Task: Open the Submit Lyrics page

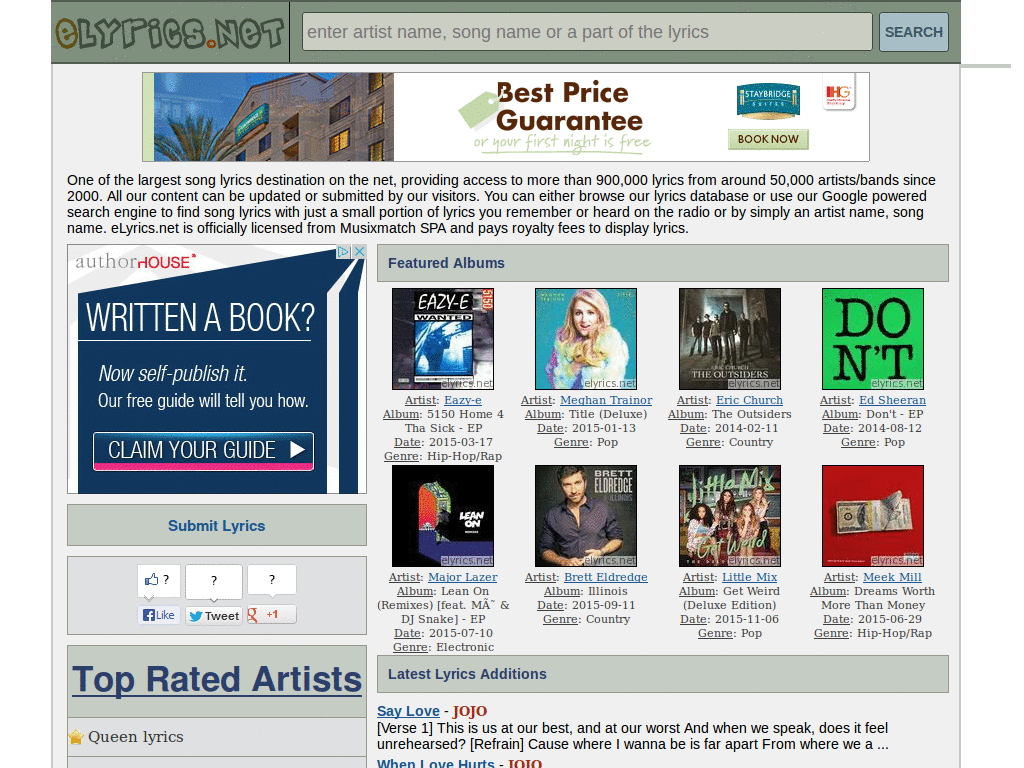Action: coord(216,525)
